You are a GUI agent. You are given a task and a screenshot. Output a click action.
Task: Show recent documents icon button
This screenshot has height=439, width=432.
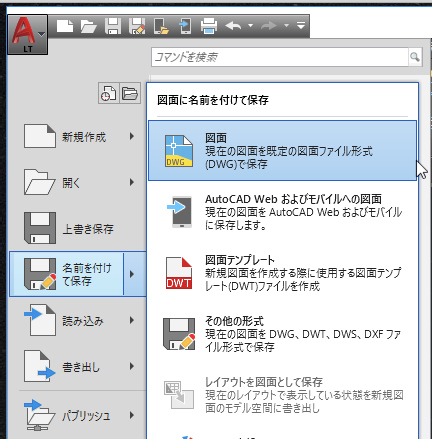pos(109,93)
